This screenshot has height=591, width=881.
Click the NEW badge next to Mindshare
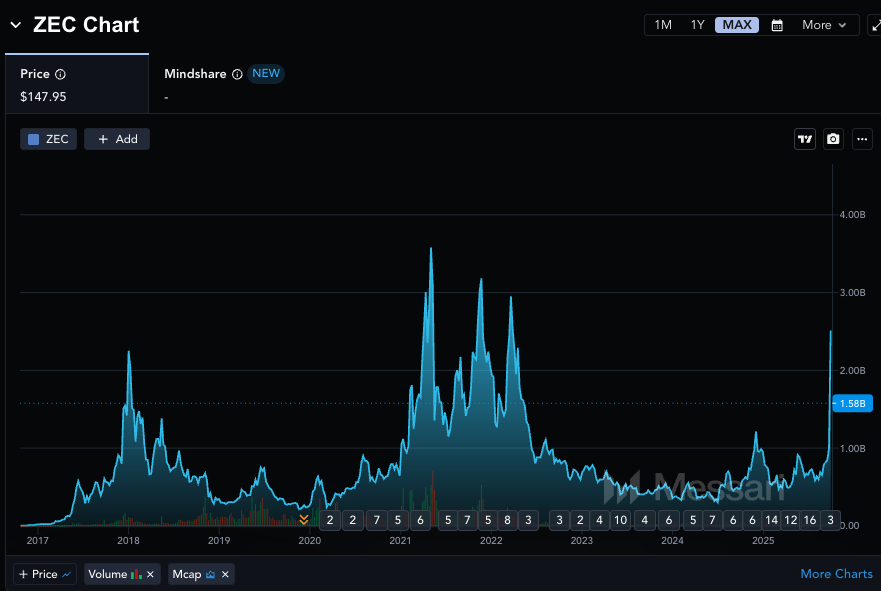tap(266, 74)
